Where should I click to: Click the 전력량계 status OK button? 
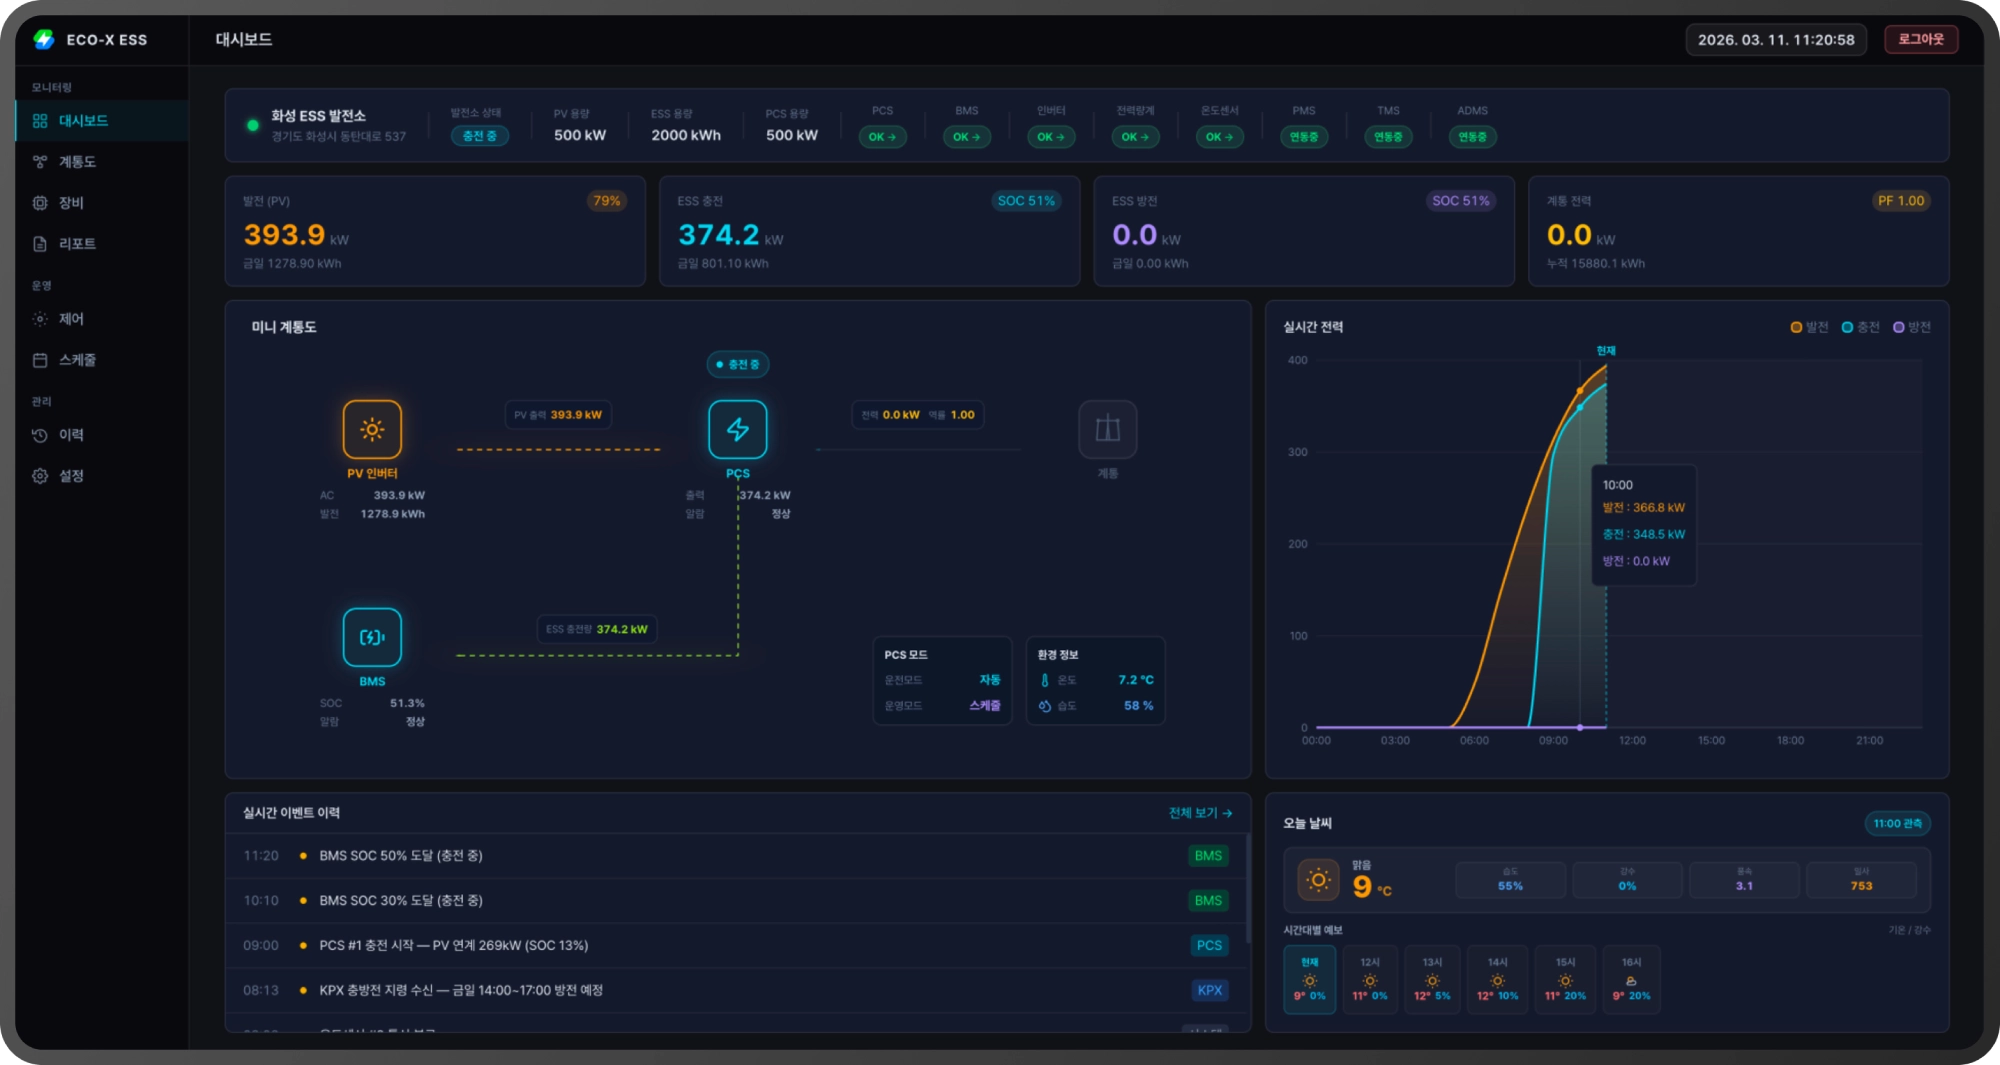(x=1135, y=136)
